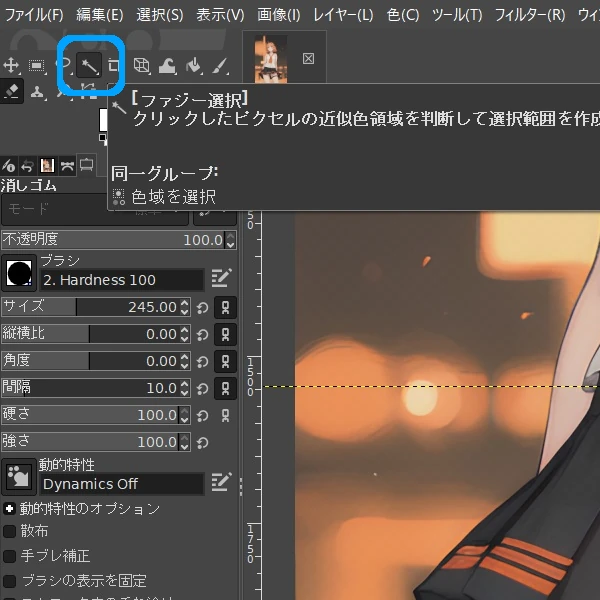Select the Clone stamp tool
The height and width of the screenshot is (600, 600).
point(37,92)
